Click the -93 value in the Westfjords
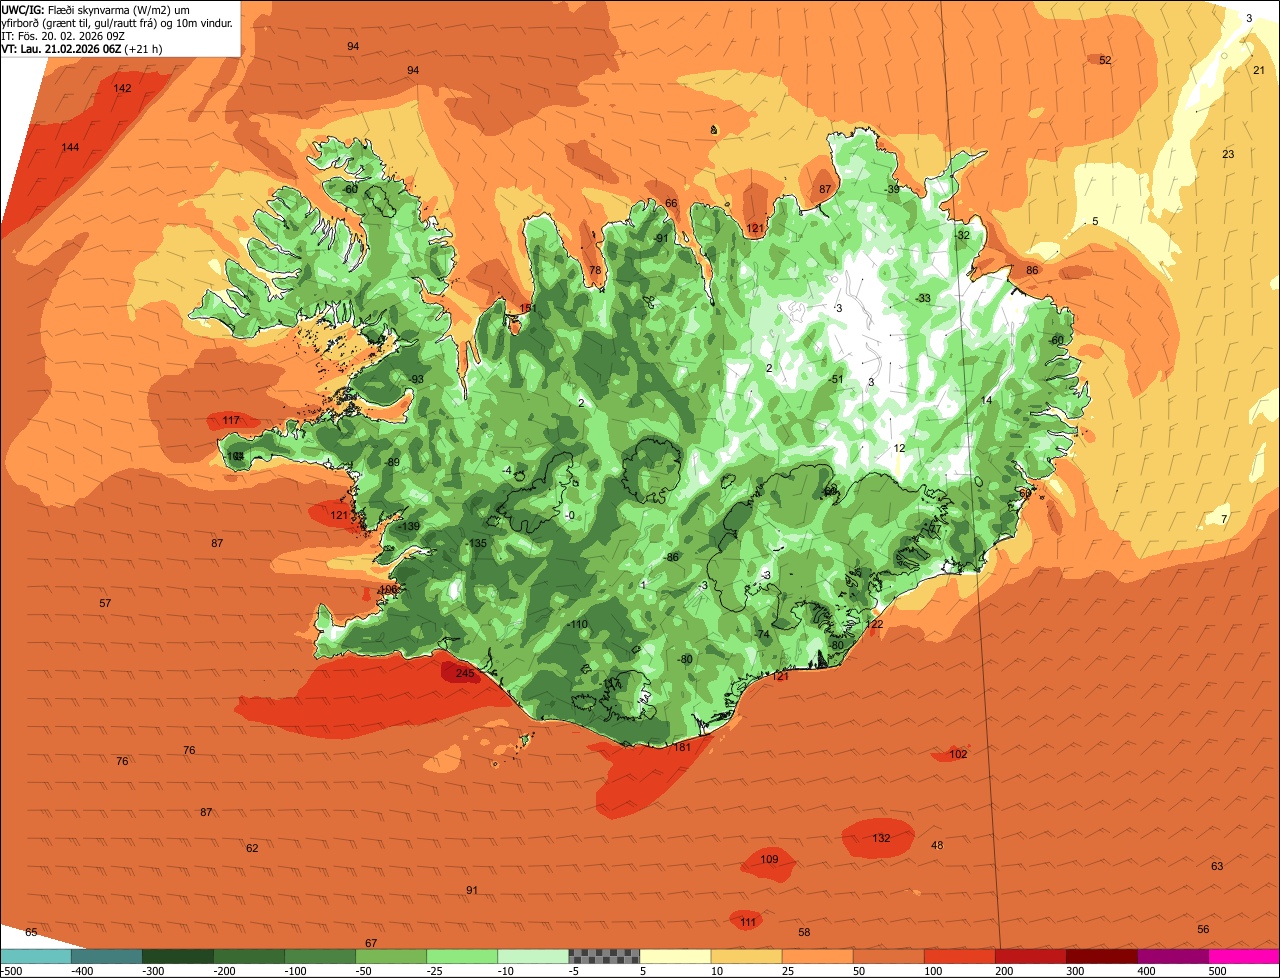The width and height of the screenshot is (1280, 978). (x=415, y=378)
